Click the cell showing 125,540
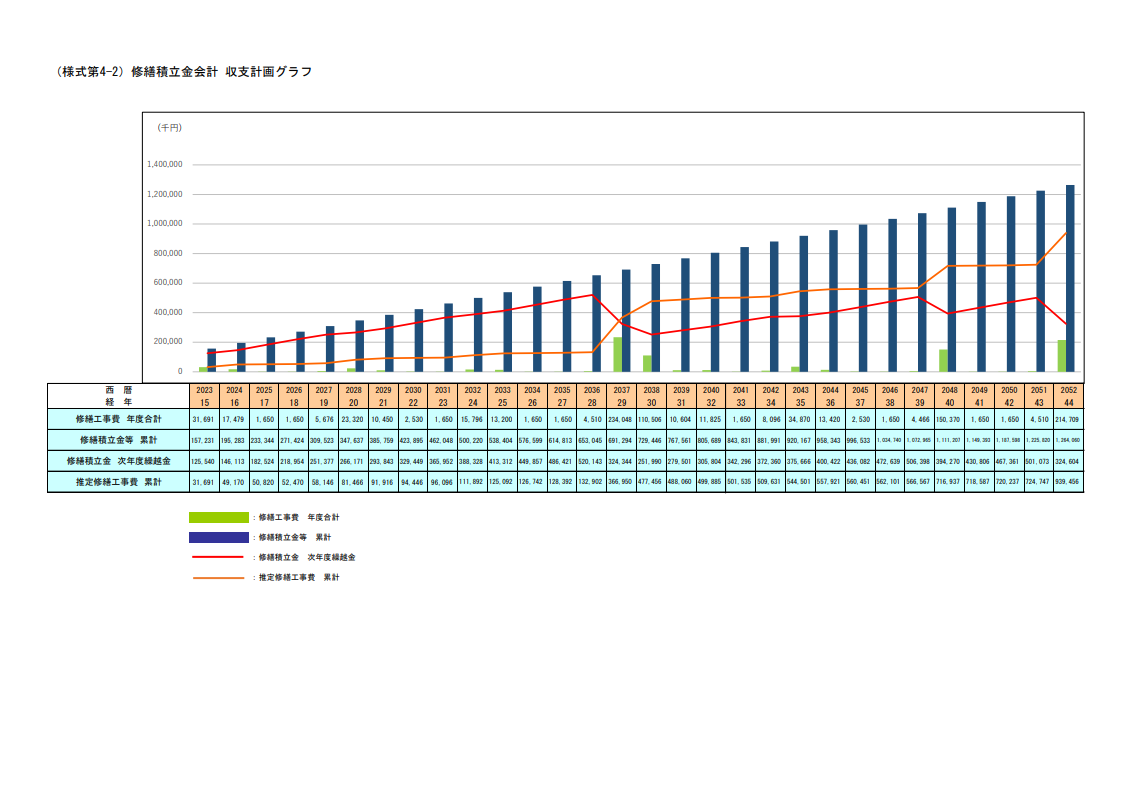Image resolution: width=1147 pixels, height=800 pixels. pyautogui.click(x=204, y=461)
